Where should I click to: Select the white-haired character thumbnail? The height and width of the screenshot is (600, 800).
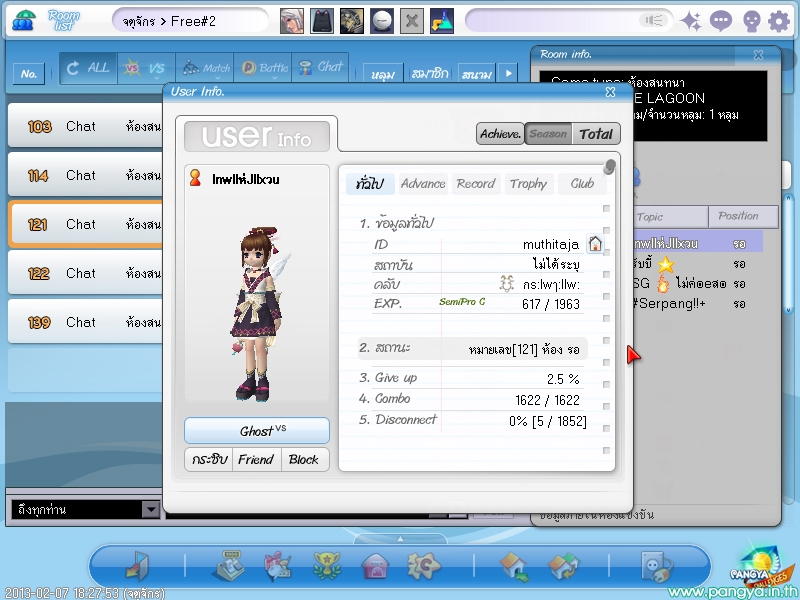pyautogui.click(x=292, y=21)
